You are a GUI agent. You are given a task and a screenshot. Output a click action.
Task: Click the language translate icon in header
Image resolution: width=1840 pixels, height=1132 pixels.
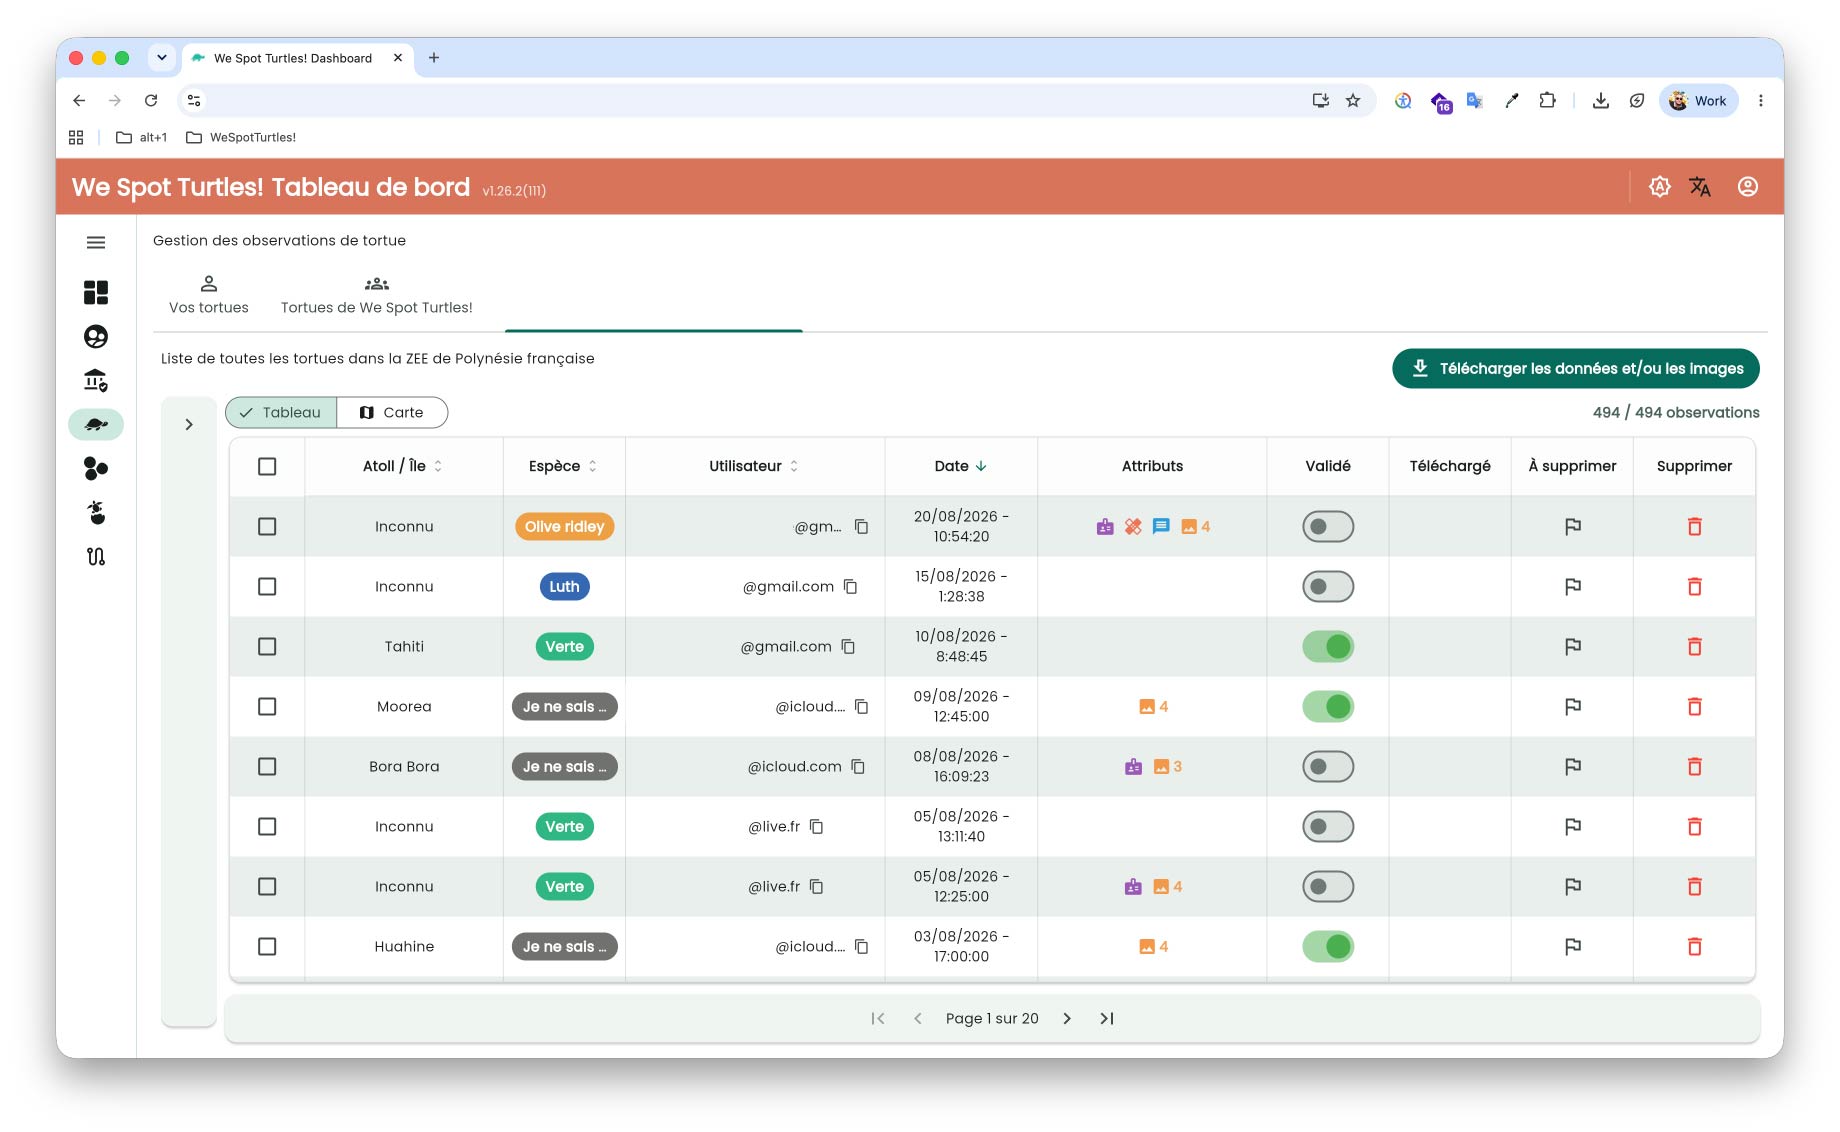point(1700,187)
